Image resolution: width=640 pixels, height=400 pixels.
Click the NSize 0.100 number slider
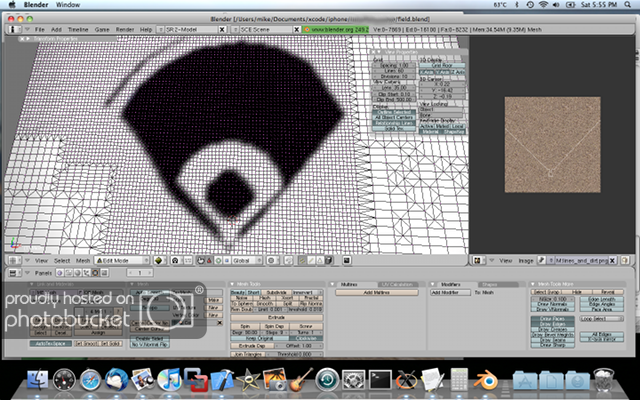(553, 299)
